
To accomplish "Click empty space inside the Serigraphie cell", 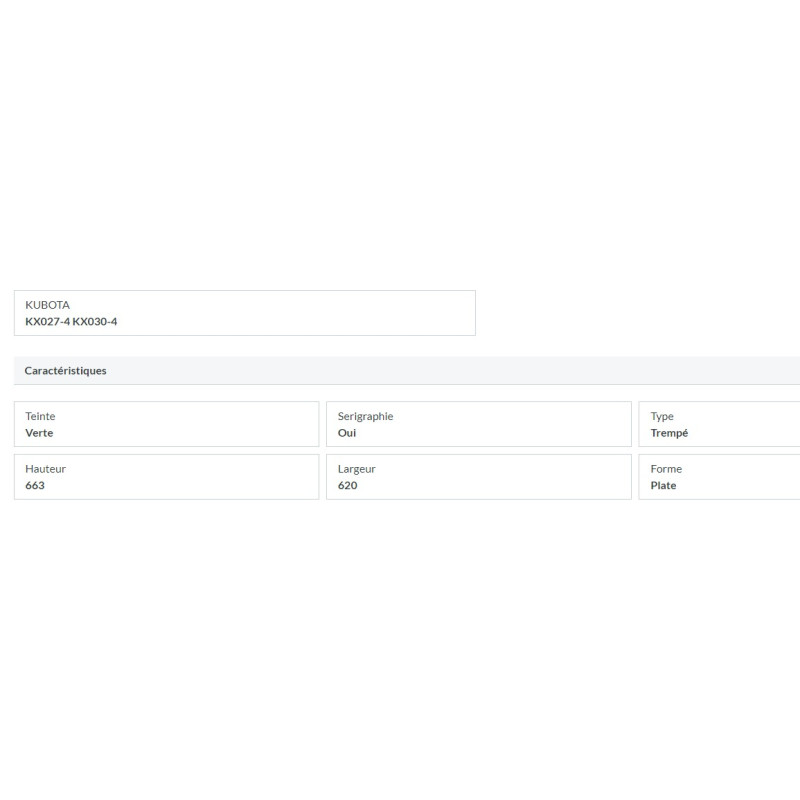I will click(510, 424).
